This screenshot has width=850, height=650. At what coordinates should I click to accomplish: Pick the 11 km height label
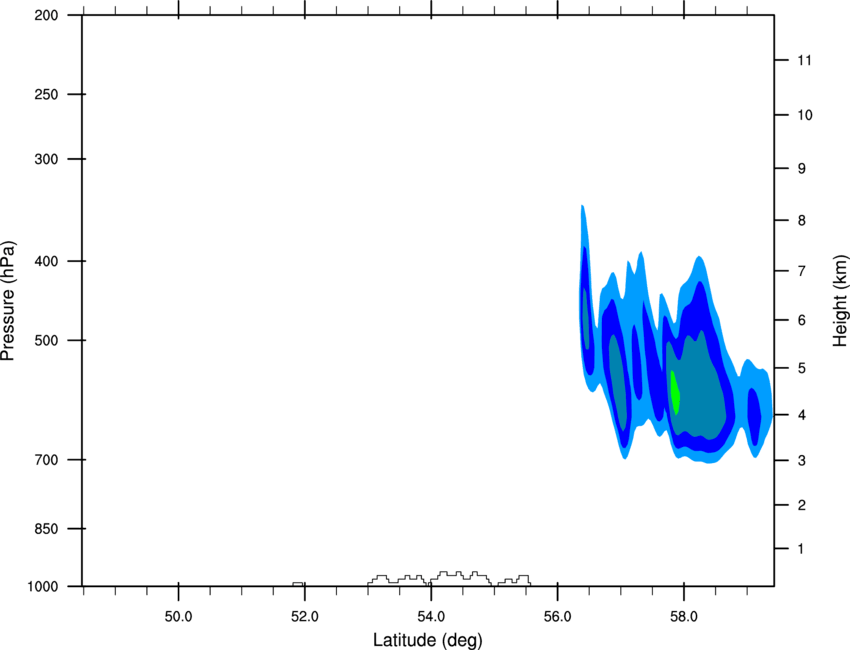(x=805, y=60)
